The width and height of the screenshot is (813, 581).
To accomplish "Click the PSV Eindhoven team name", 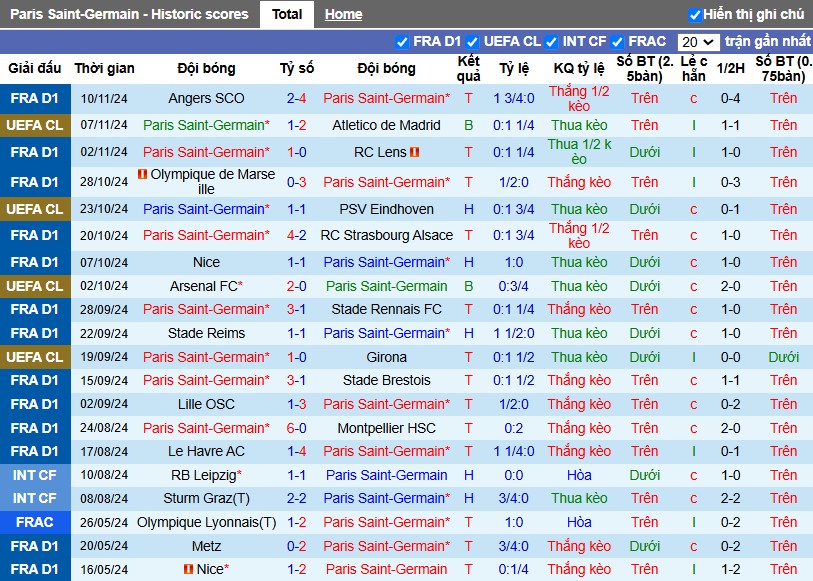I will pos(386,209).
